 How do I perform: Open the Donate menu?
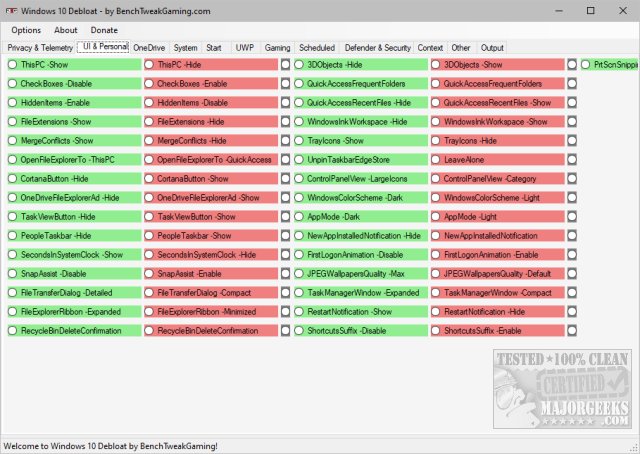tap(104, 30)
